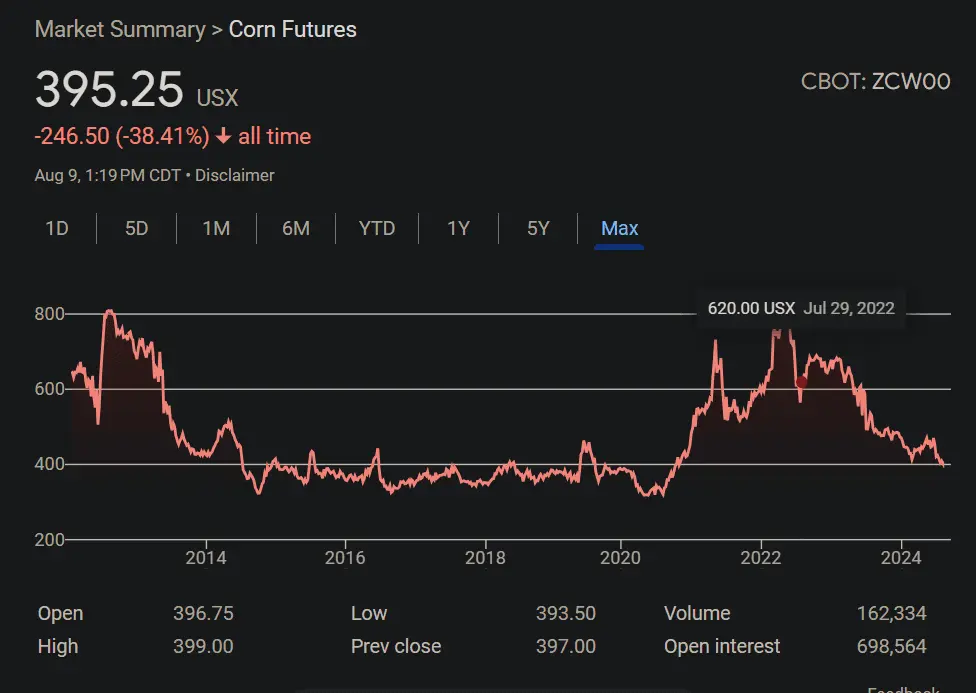Click the Open interest figure 698,564
The image size is (976, 693).
pos(890,646)
